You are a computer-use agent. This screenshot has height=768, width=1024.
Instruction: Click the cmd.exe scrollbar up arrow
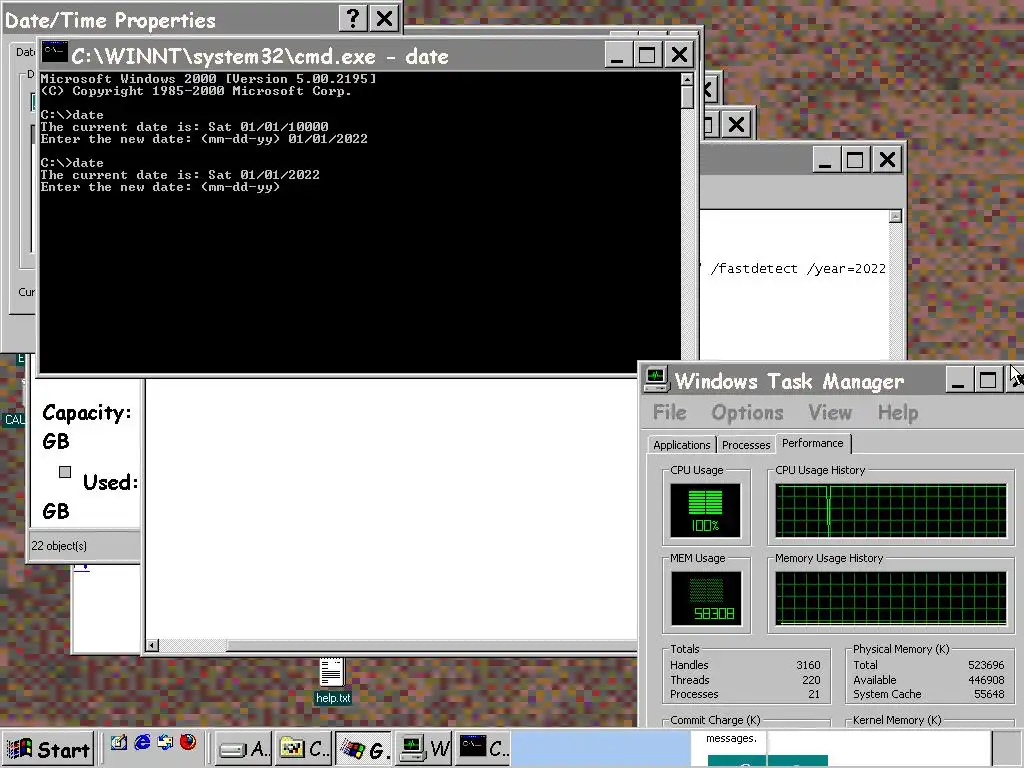[x=686, y=79]
